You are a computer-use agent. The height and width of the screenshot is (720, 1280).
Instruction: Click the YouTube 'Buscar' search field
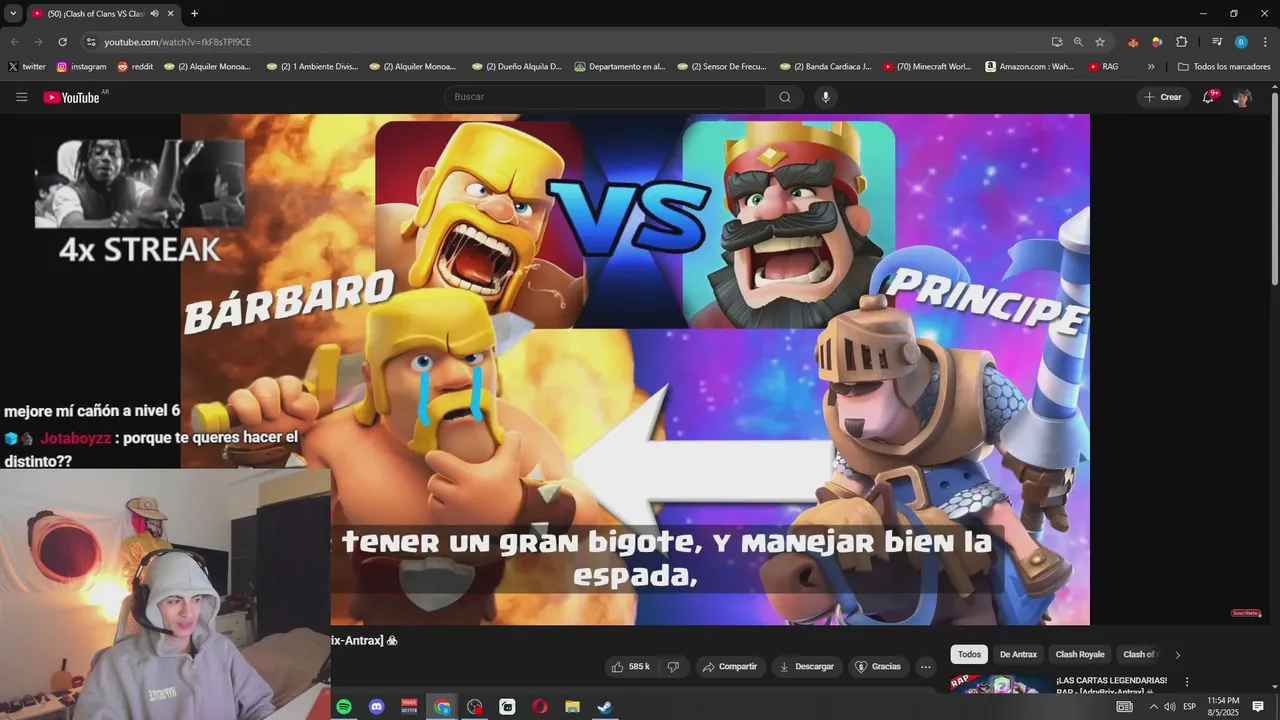[x=605, y=97]
